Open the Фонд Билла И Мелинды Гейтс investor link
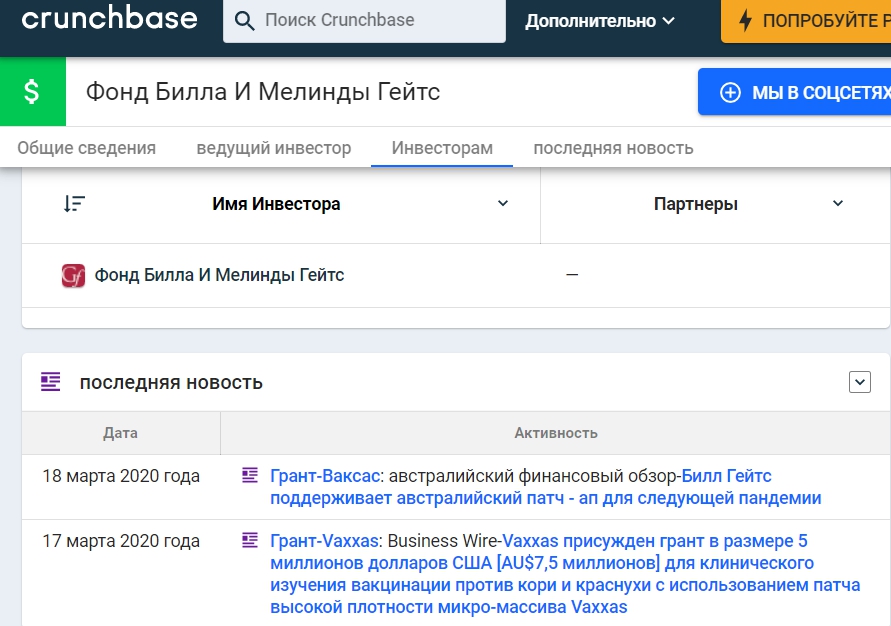This screenshot has width=891, height=626. (219, 275)
